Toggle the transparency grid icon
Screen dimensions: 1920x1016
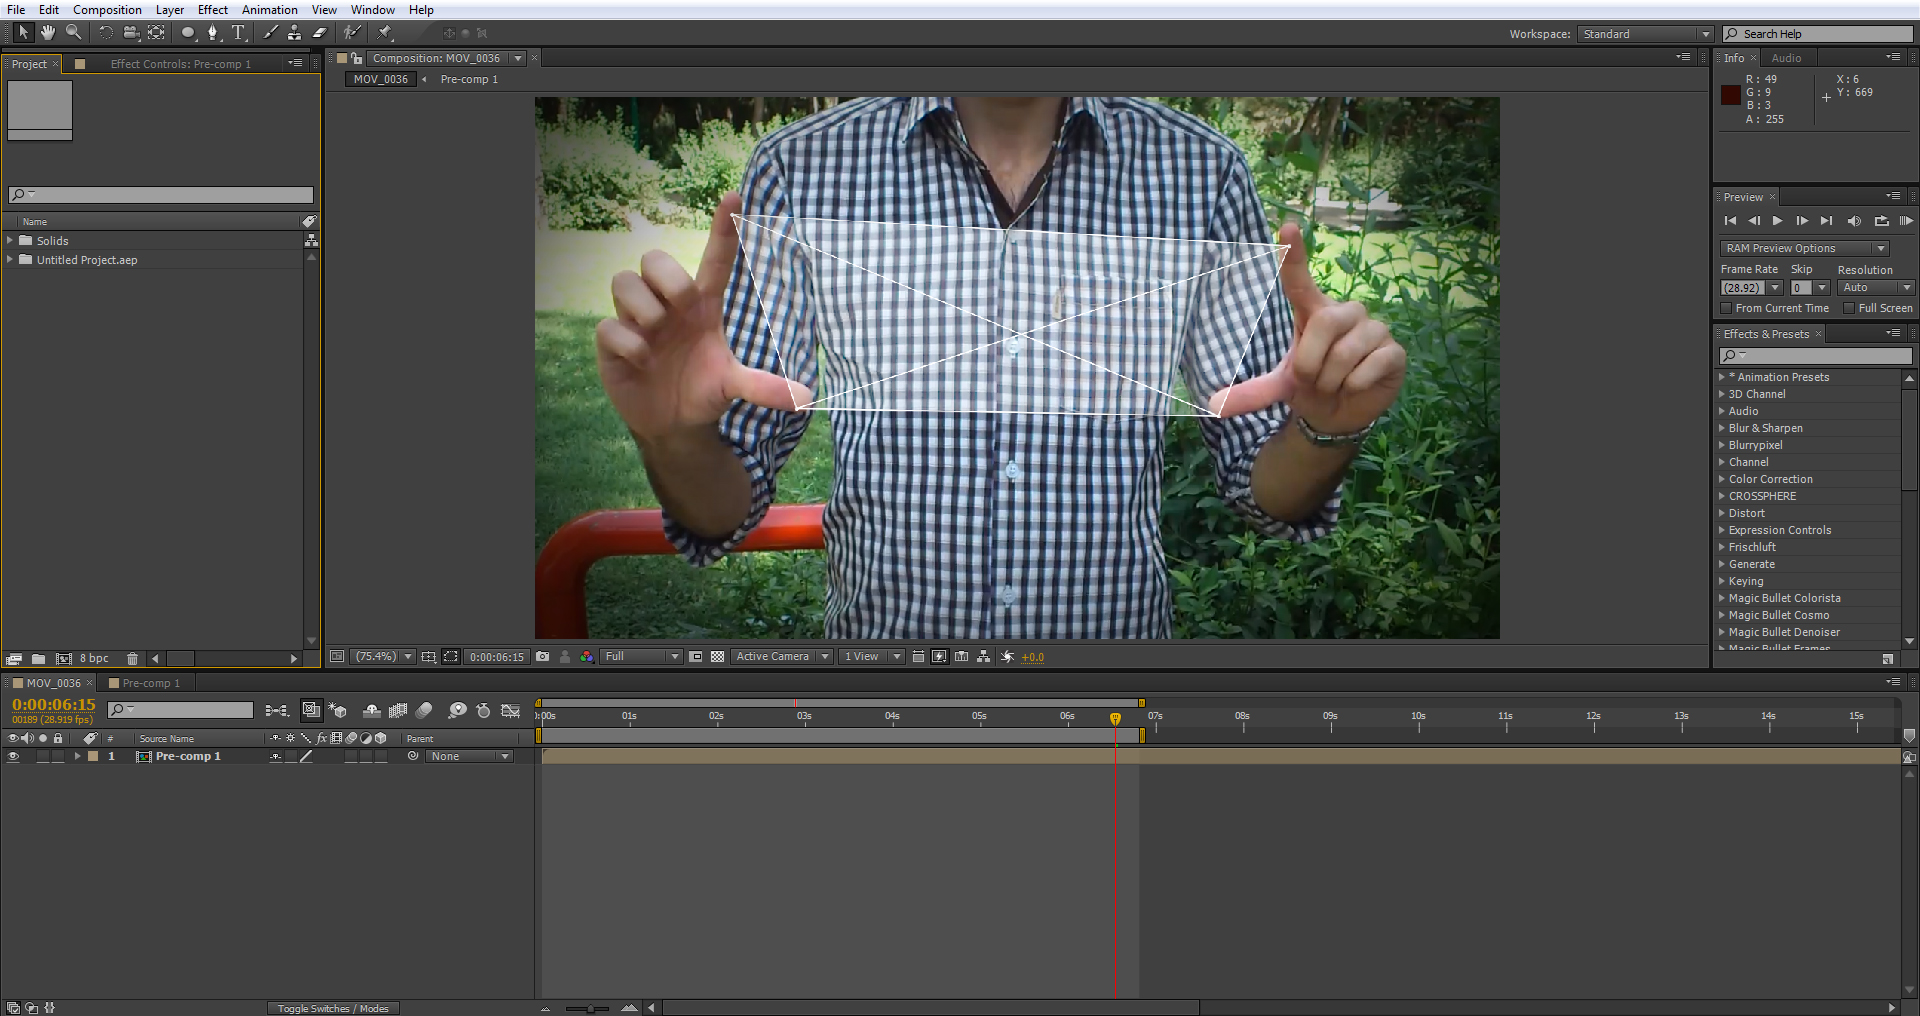click(x=717, y=657)
